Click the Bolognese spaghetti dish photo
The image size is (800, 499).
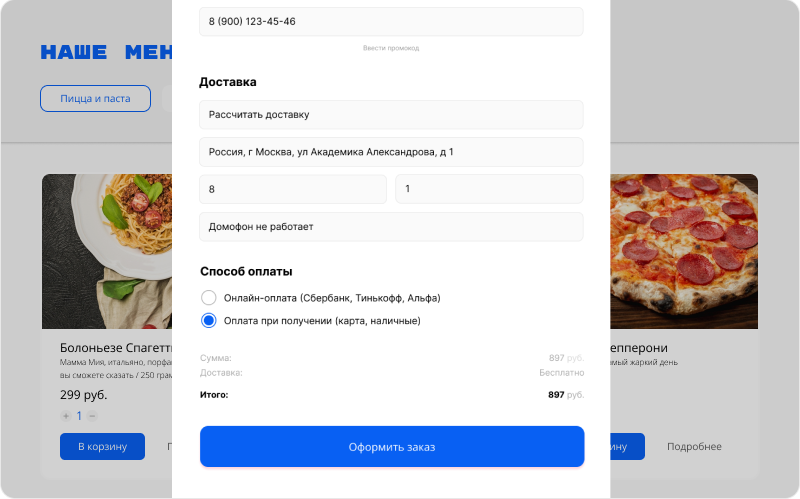click(x=105, y=250)
